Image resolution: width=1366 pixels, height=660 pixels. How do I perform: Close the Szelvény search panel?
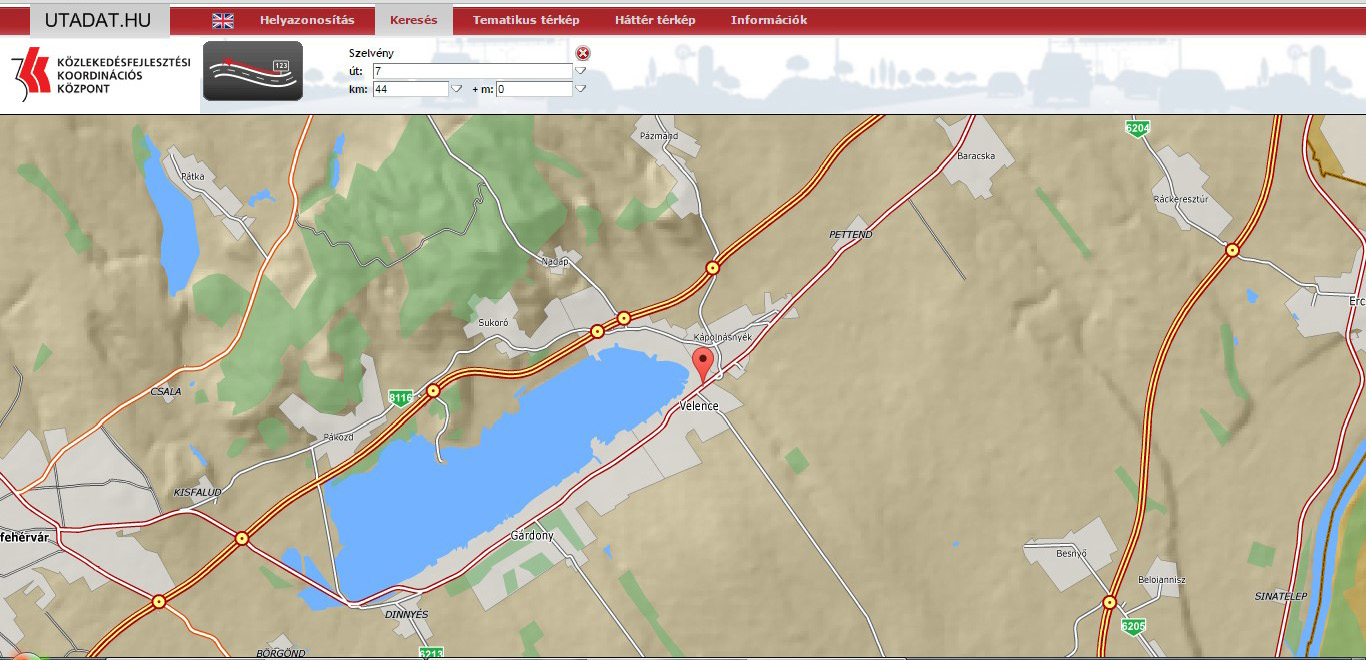point(583,53)
